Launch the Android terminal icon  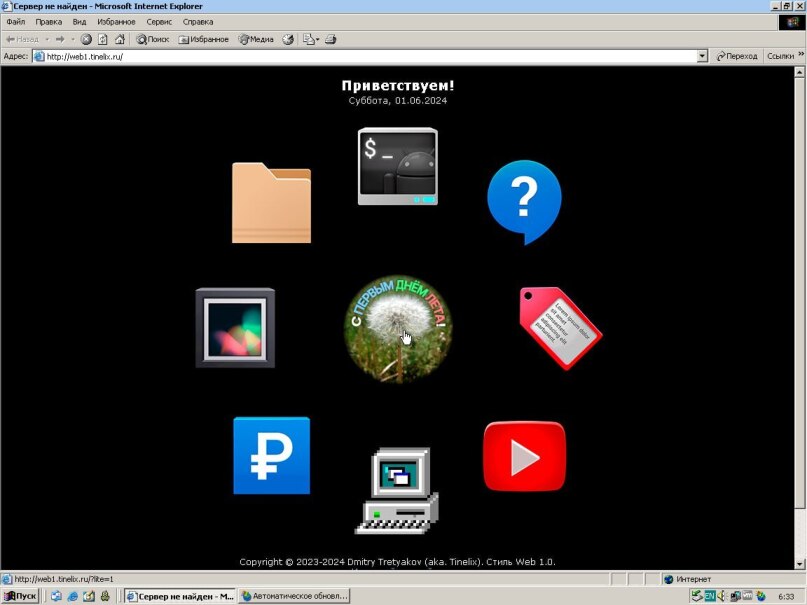point(397,167)
